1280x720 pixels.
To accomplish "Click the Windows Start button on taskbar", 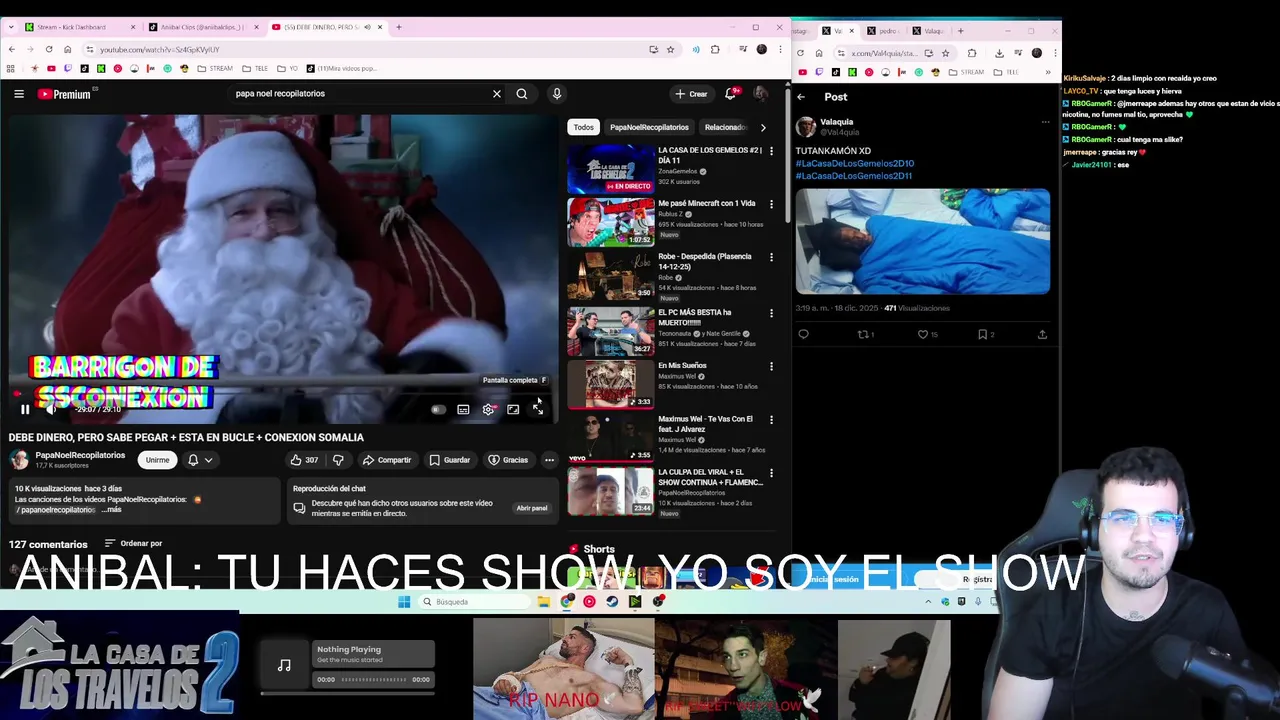I will (404, 602).
